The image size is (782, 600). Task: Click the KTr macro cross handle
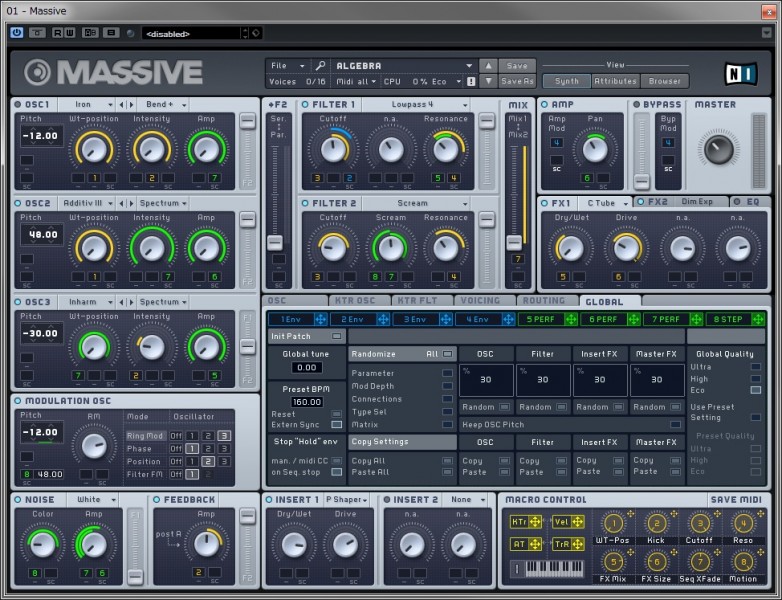point(535,522)
